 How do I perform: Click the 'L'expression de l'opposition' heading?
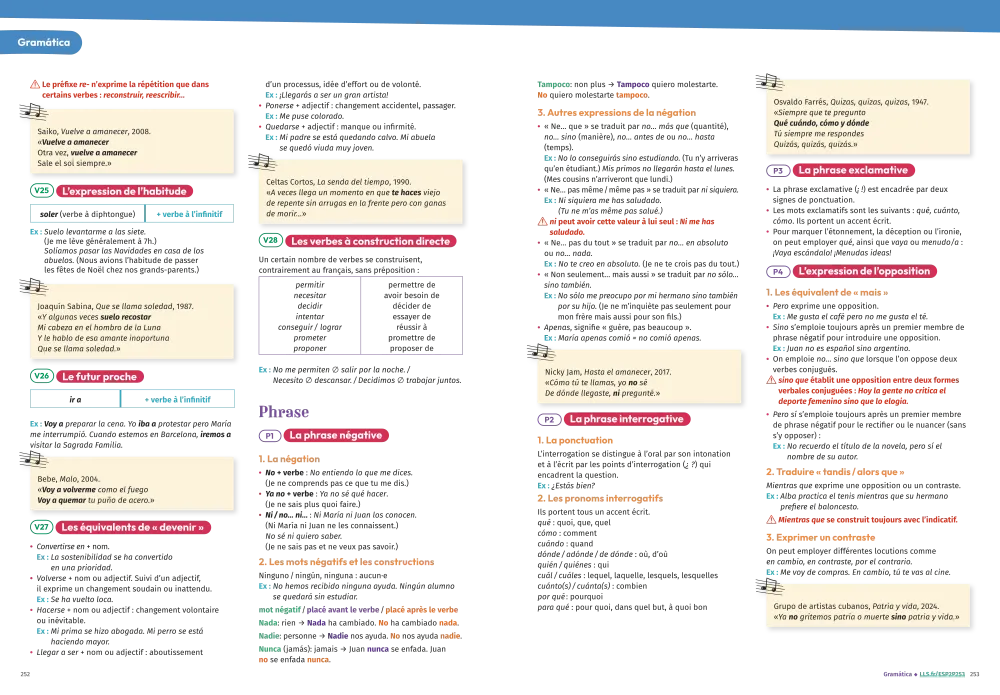(x=863, y=271)
